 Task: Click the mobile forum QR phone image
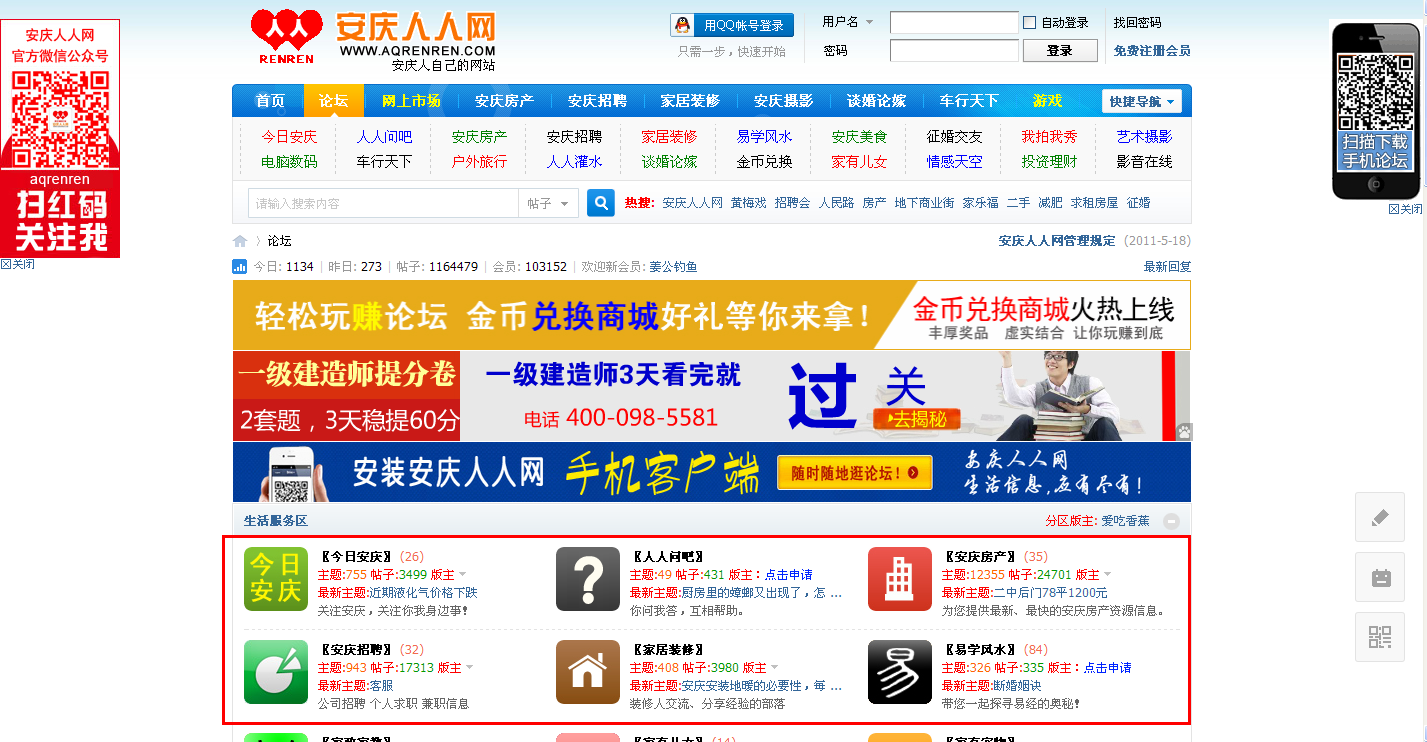tap(1375, 110)
